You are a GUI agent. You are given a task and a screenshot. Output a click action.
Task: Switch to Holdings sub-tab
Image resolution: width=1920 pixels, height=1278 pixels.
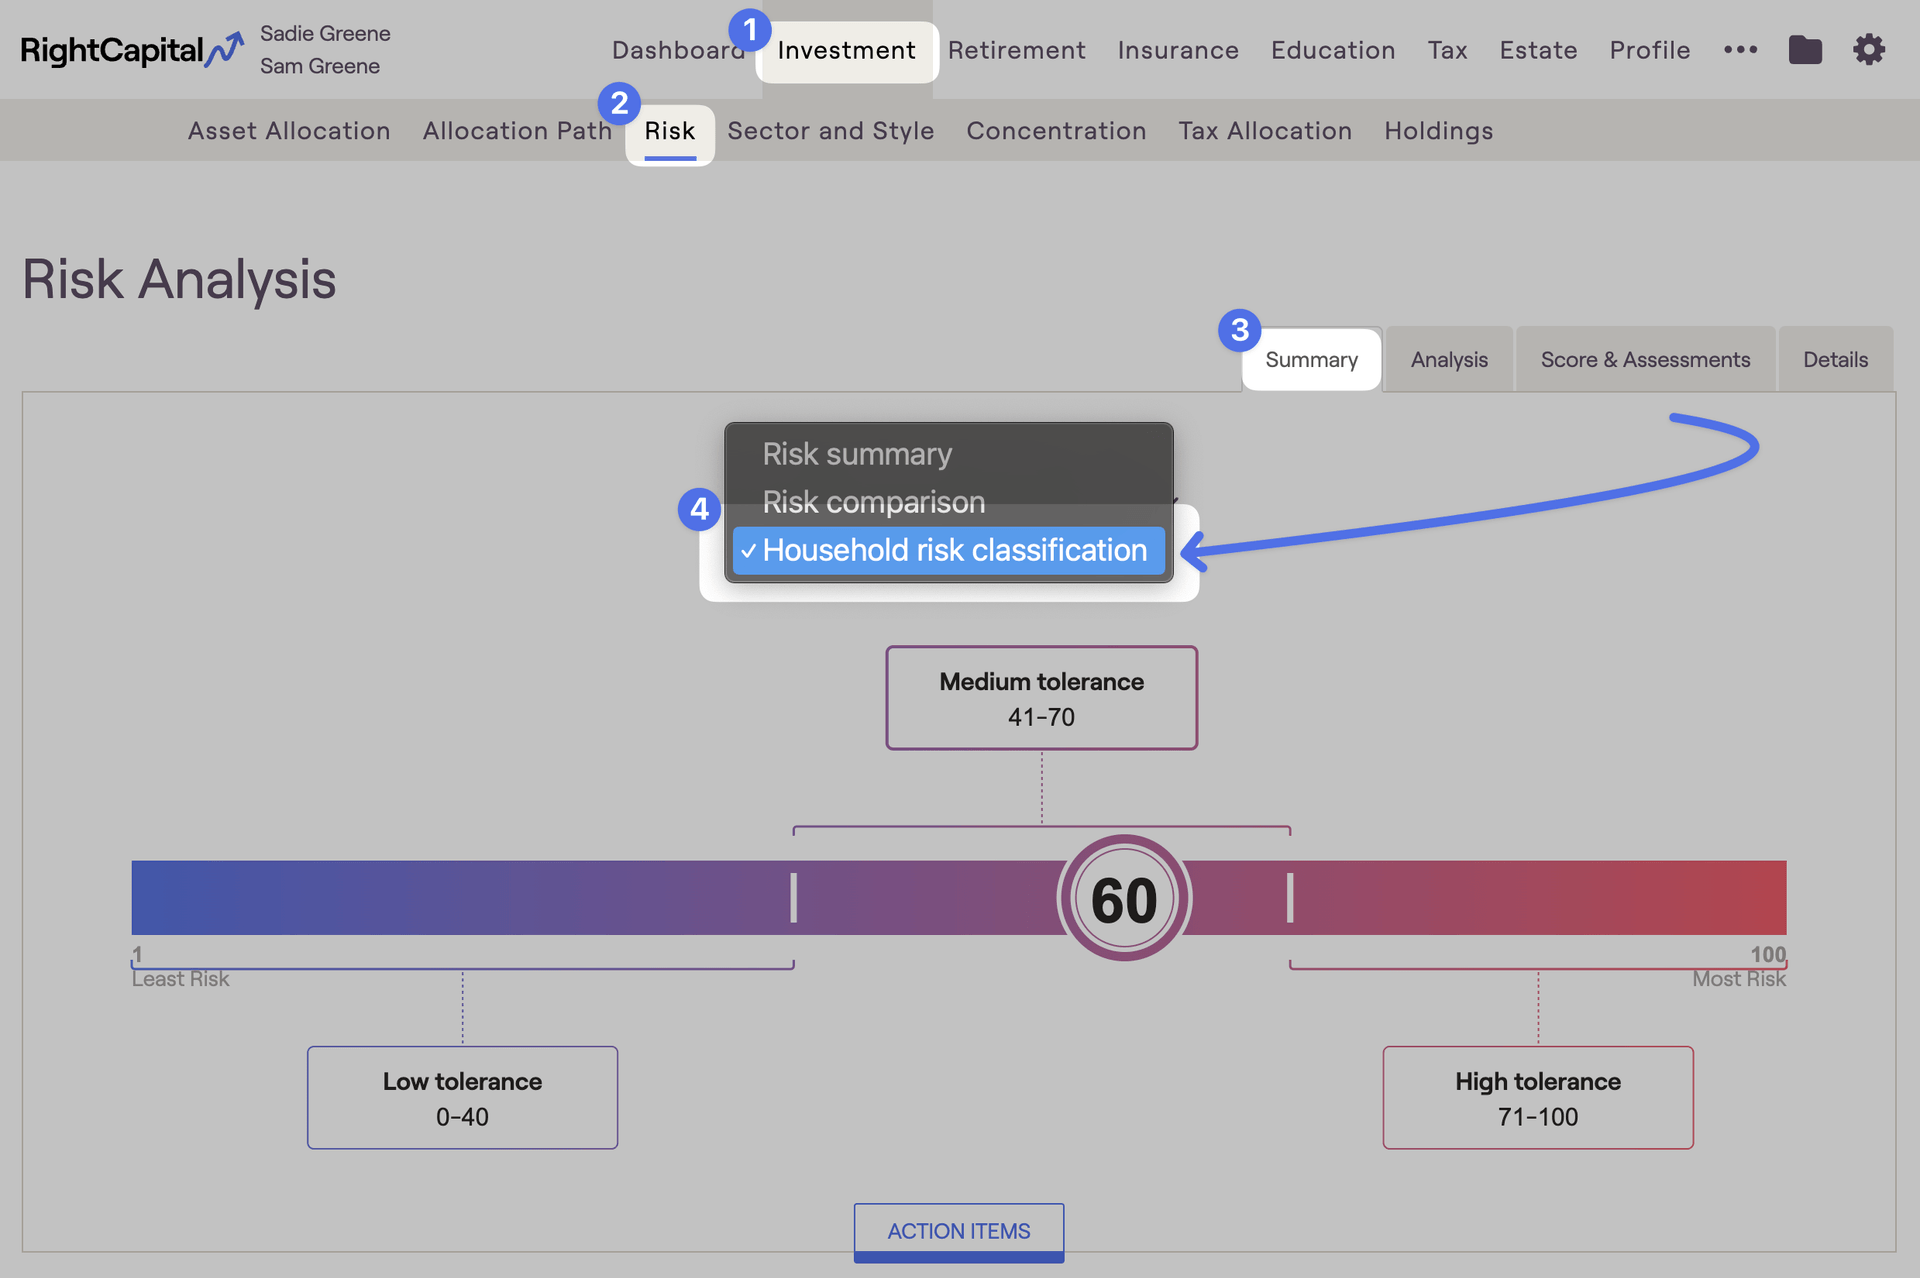pos(1438,131)
